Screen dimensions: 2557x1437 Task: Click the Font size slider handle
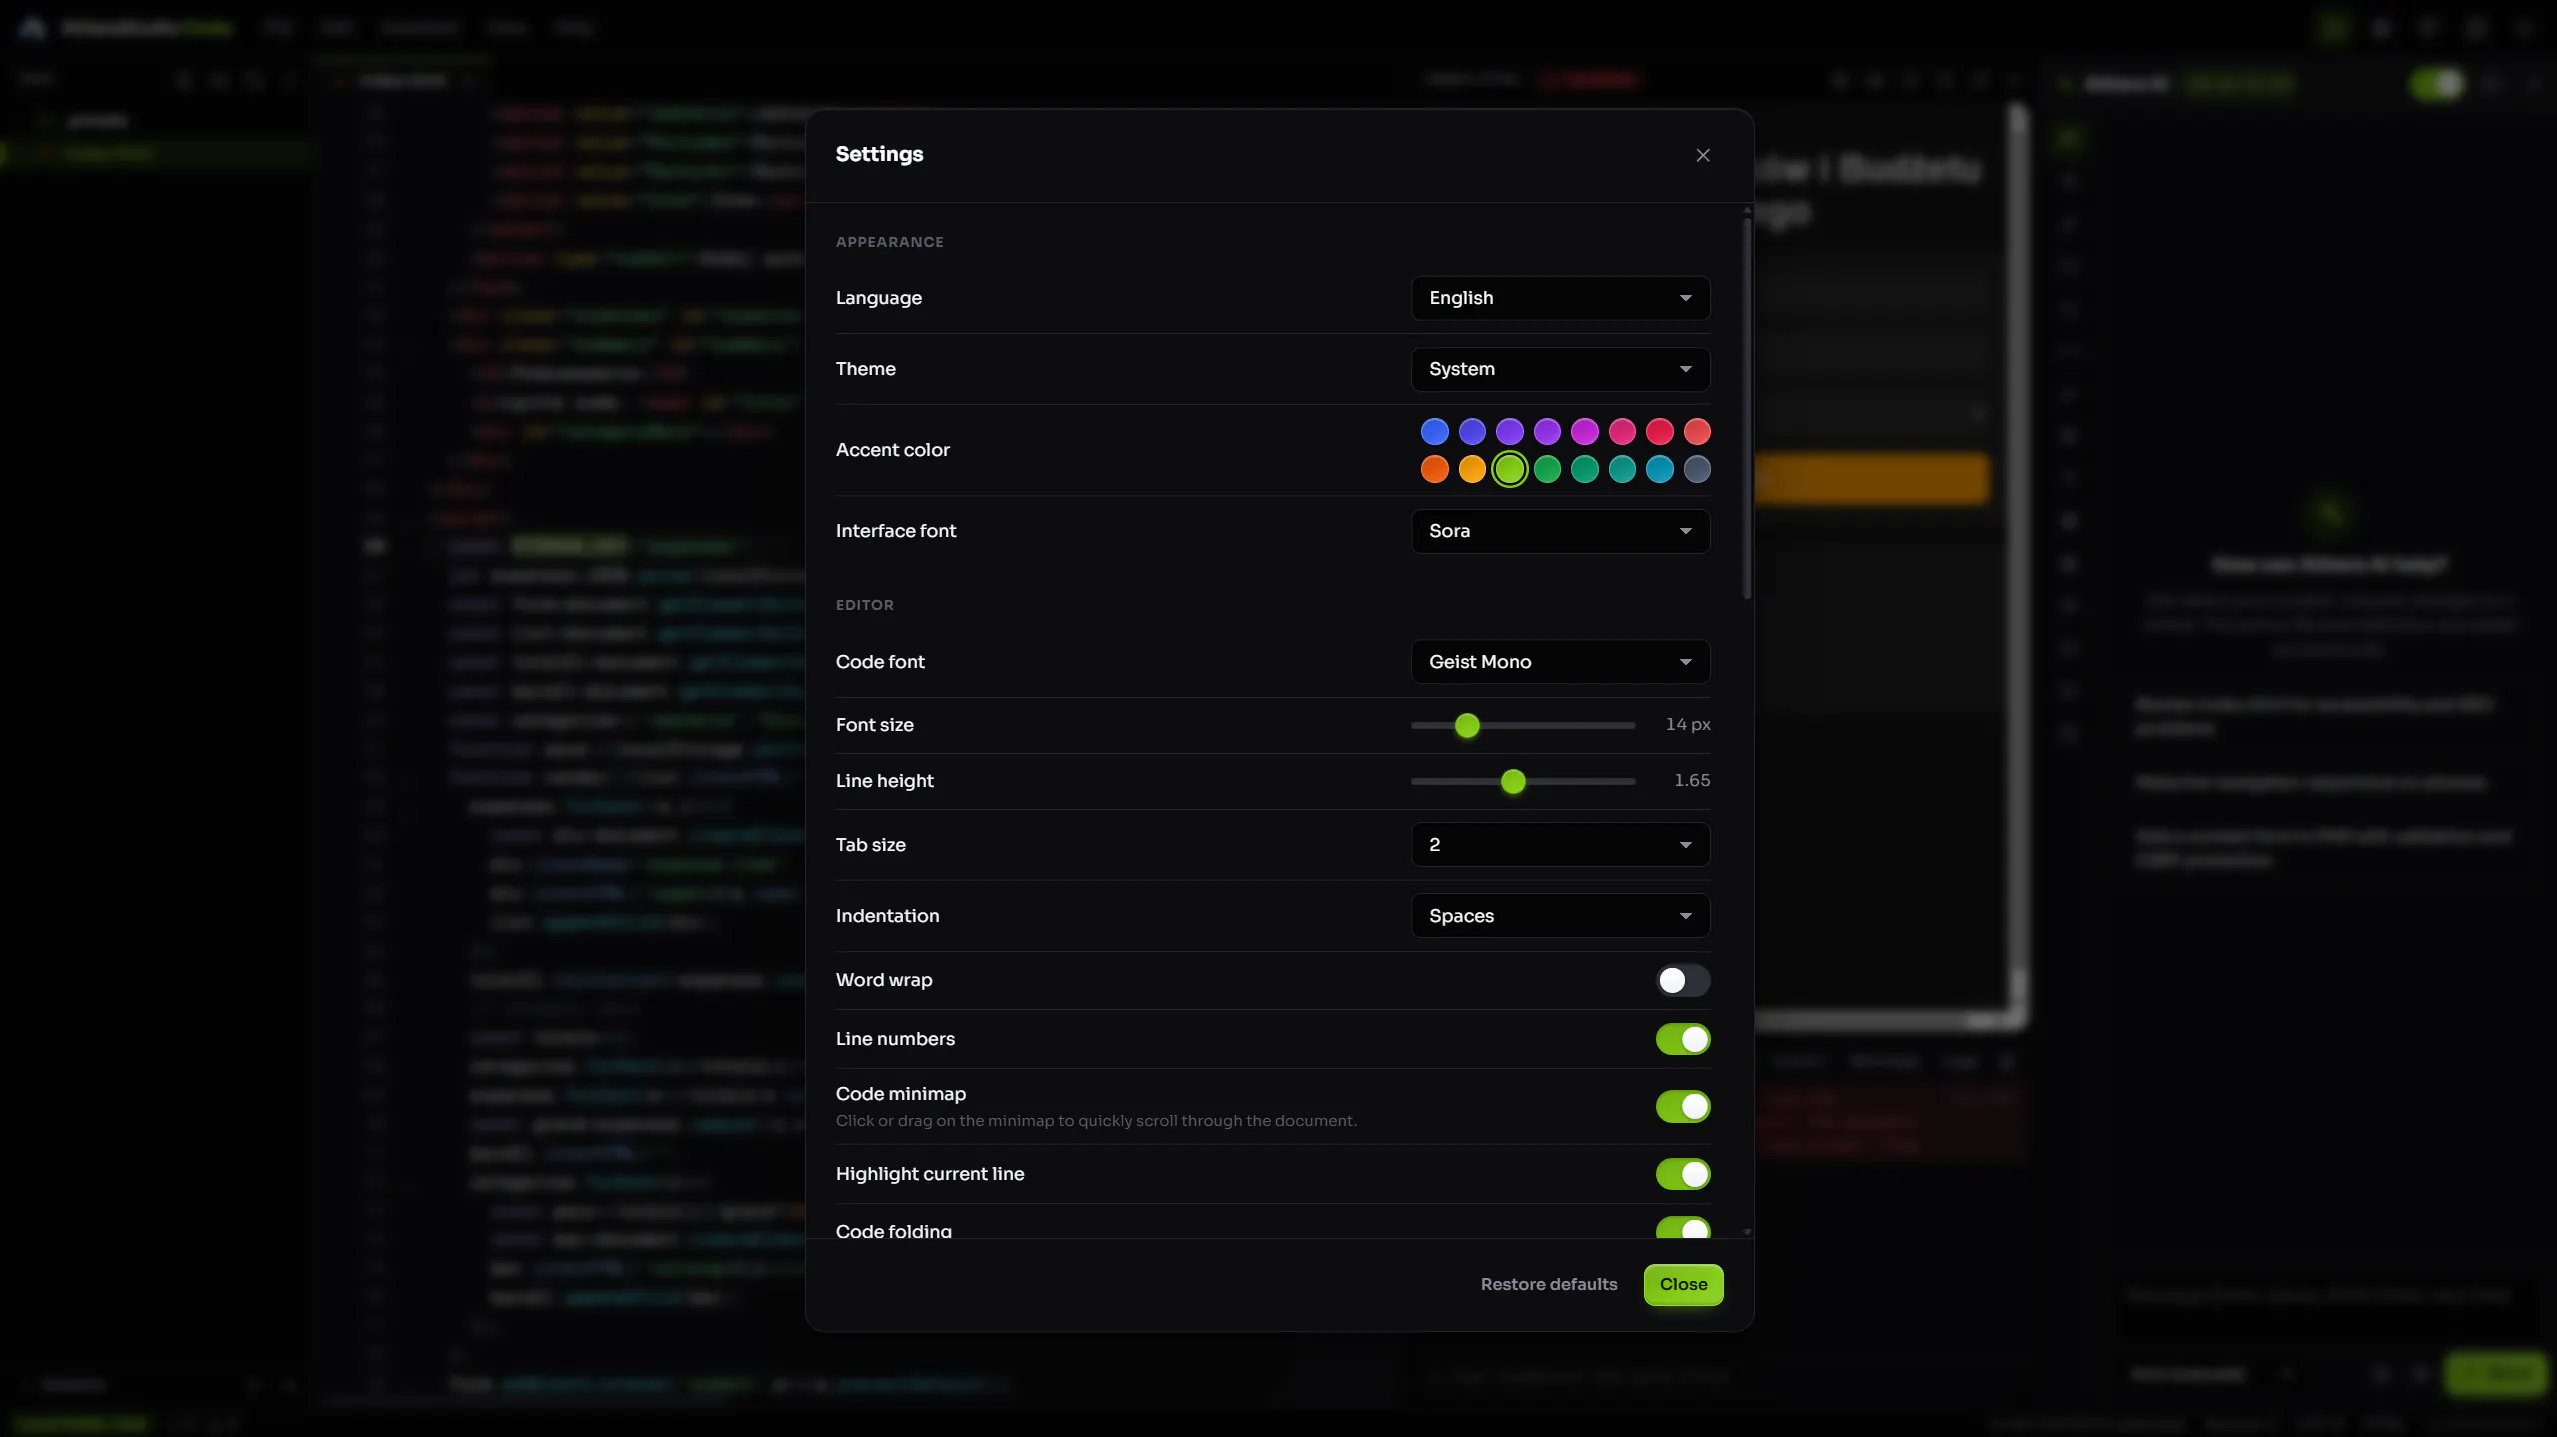point(1467,726)
